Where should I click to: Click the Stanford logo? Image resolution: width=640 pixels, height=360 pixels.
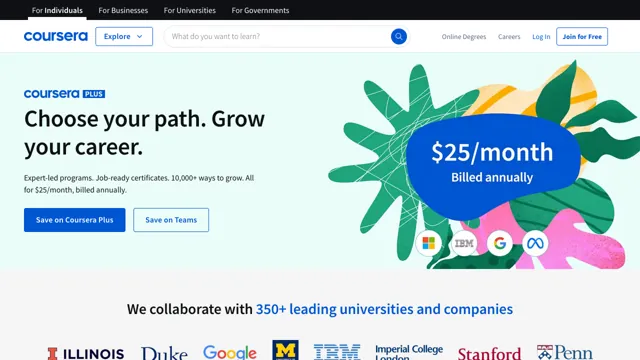coord(489,353)
